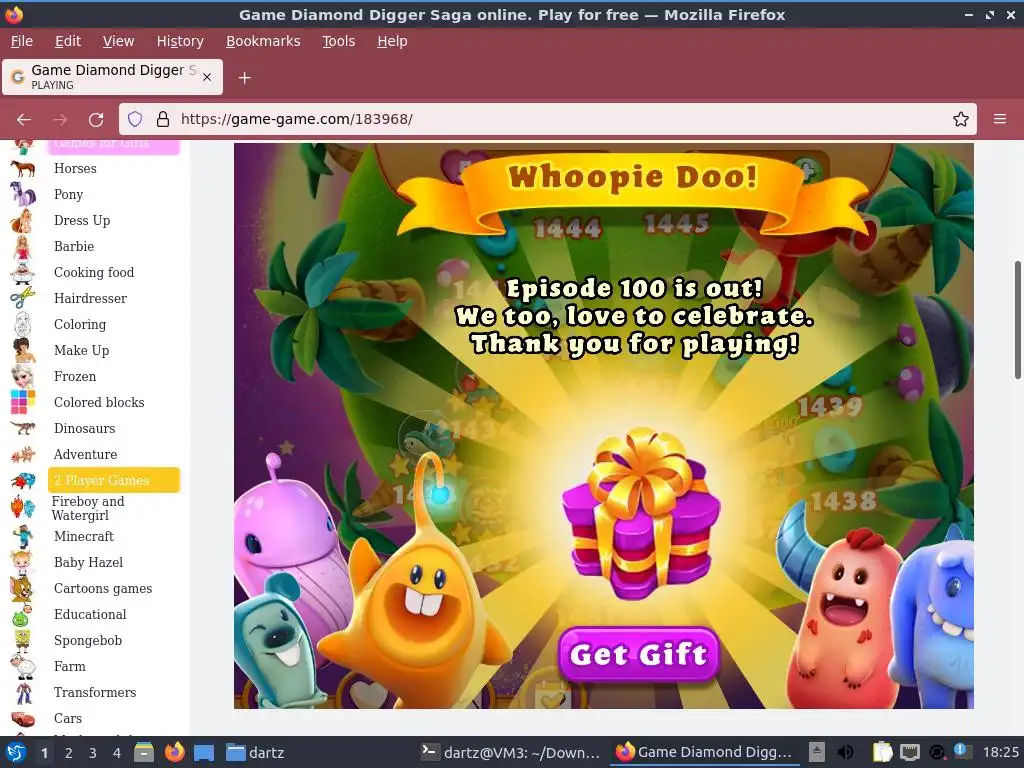The width and height of the screenshot is (1024, 768).
Task: Open the Tools menu
Action: pyautogui.click(x=338, y=41)
